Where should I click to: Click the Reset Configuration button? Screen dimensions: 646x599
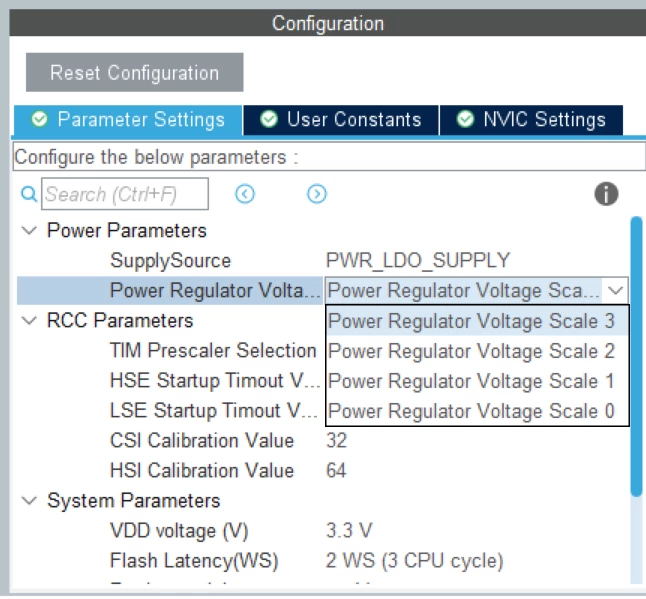pos(135,73)
